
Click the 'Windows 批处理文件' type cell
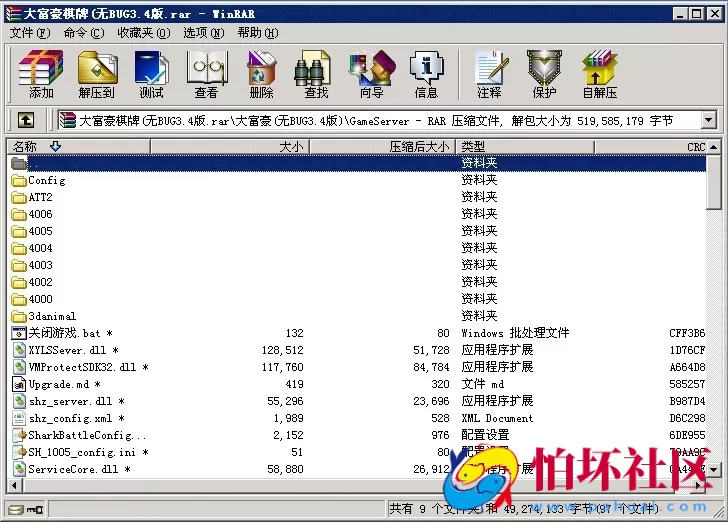515,333
